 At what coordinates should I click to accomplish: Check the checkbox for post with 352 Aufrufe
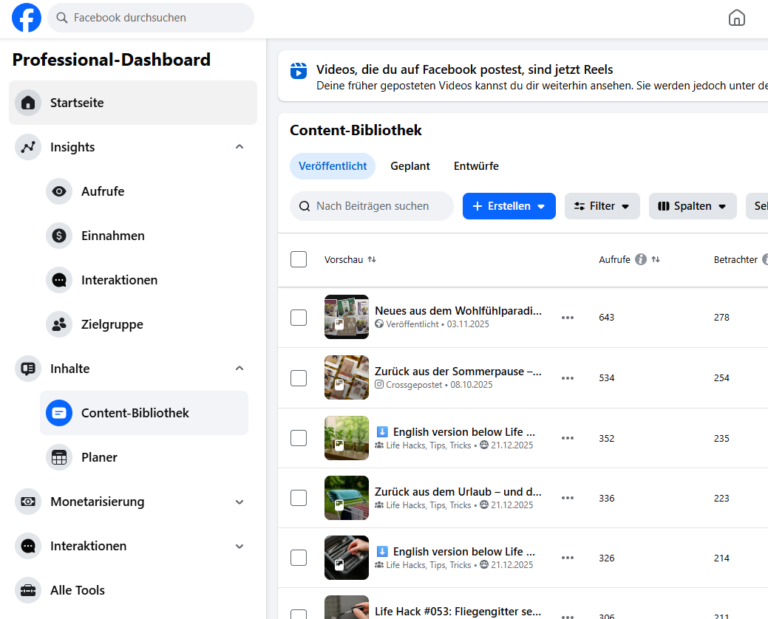click(298, 438)
